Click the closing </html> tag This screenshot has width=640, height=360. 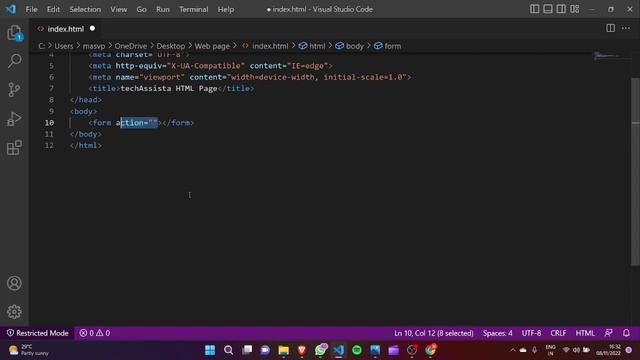point(86,145)
